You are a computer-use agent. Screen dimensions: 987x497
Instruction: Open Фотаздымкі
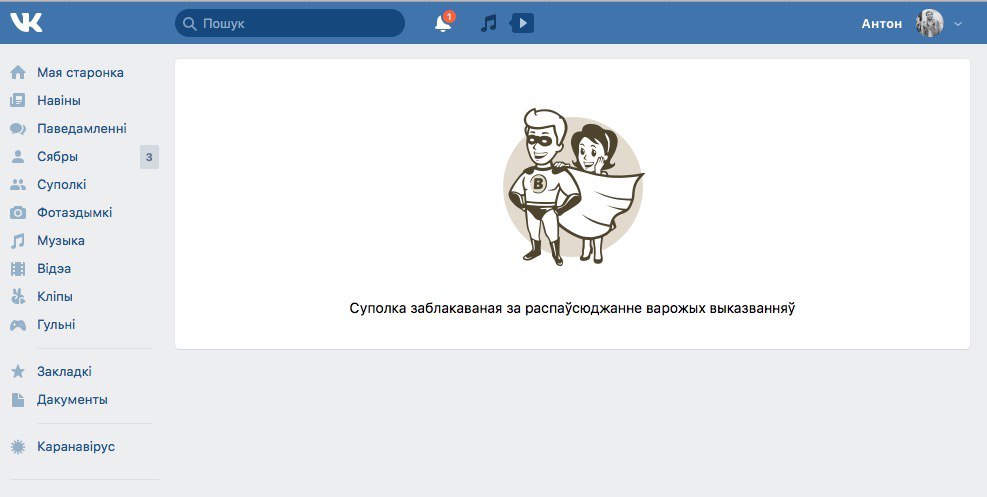[74, 213]
